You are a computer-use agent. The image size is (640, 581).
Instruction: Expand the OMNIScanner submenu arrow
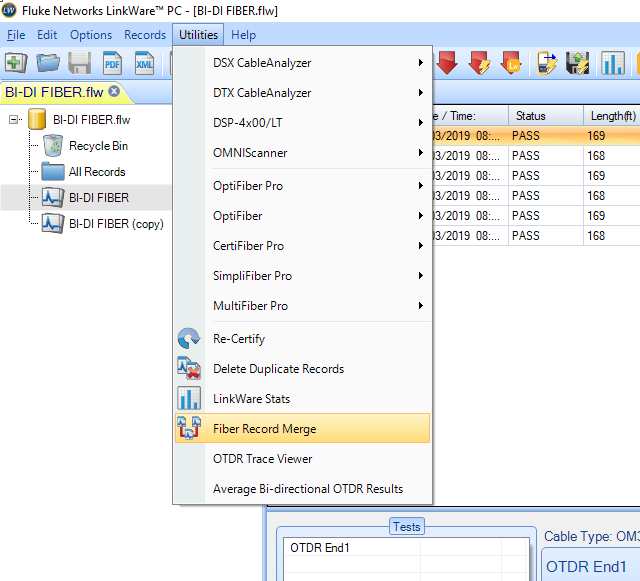pyautogui.click(x=420, y=153)
